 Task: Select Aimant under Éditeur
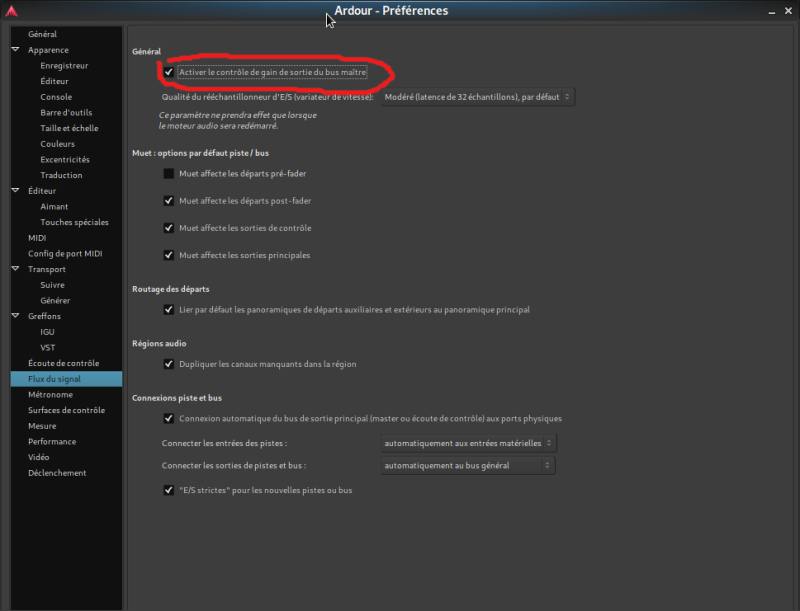point(54,207)
